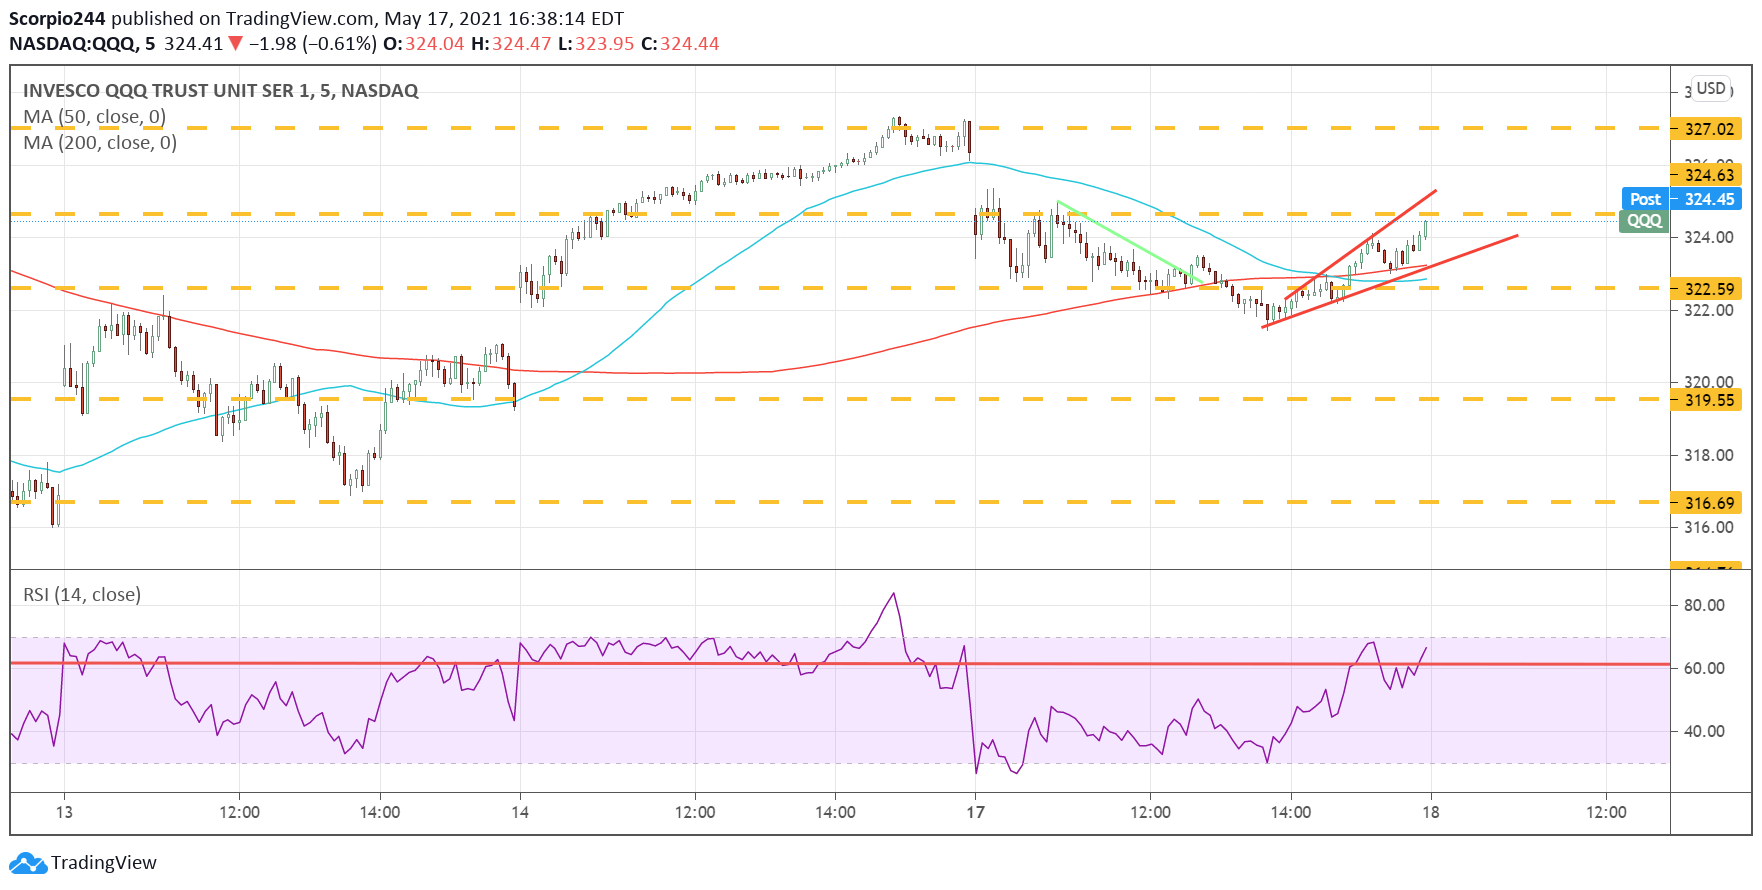Viewport: 1762px width, 890px height.
Task: Click the NASDAQ:QQQ, 5 symbol header
Action: 82,44
